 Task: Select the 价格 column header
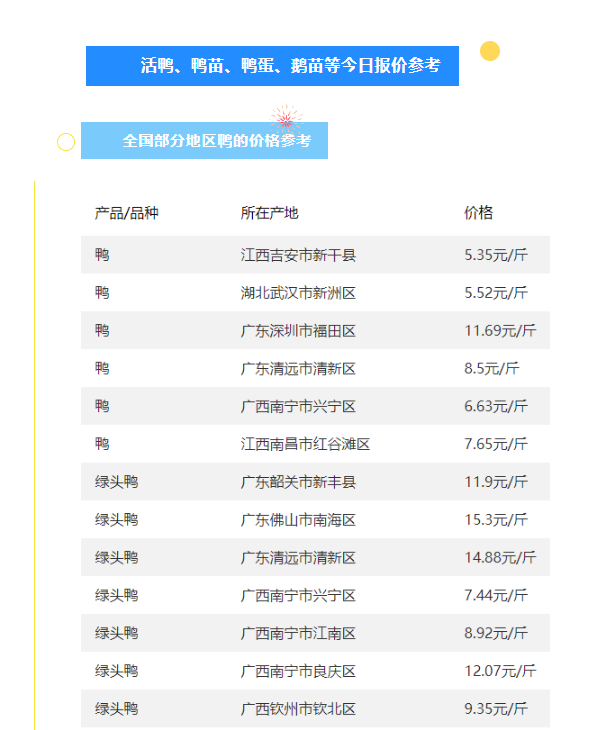pos(479,213)
